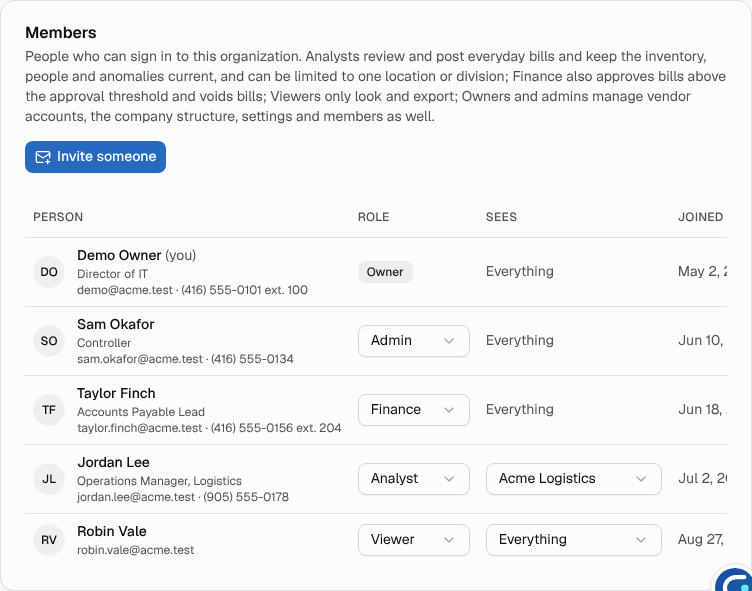752x591 pixels.
Task: Click the envelope icon on Invite someone
Action: 43,157
